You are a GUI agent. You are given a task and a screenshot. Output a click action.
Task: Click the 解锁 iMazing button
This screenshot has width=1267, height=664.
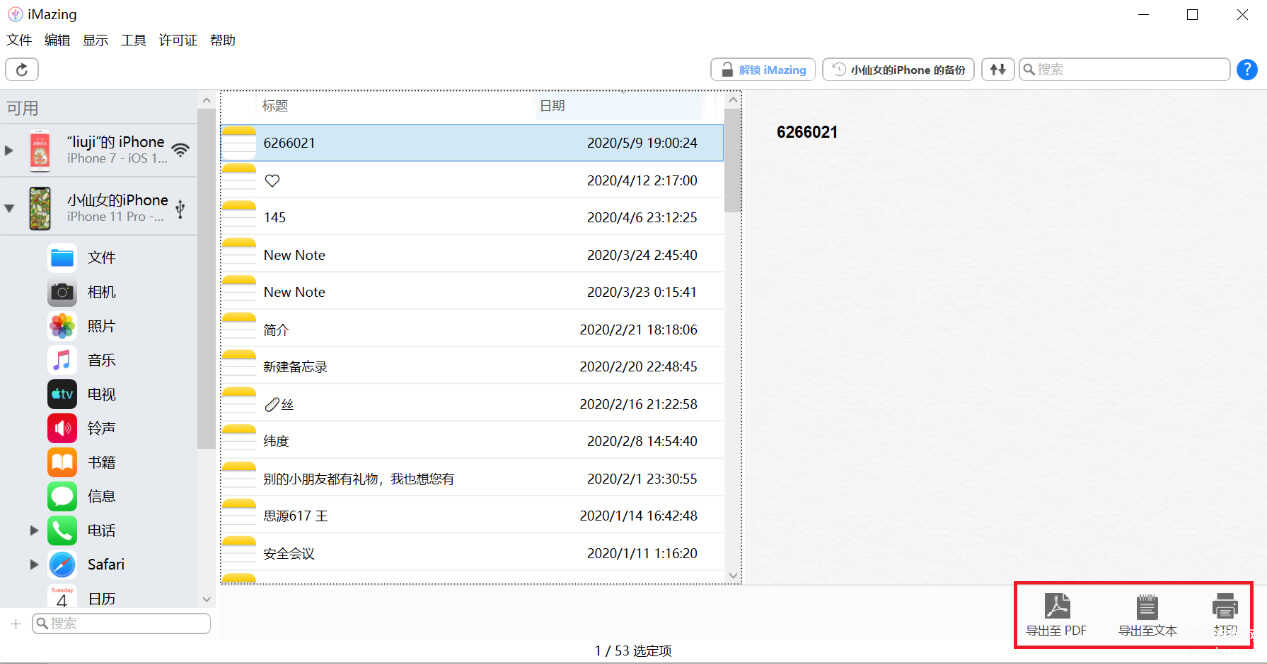click(x=762, y=69)
